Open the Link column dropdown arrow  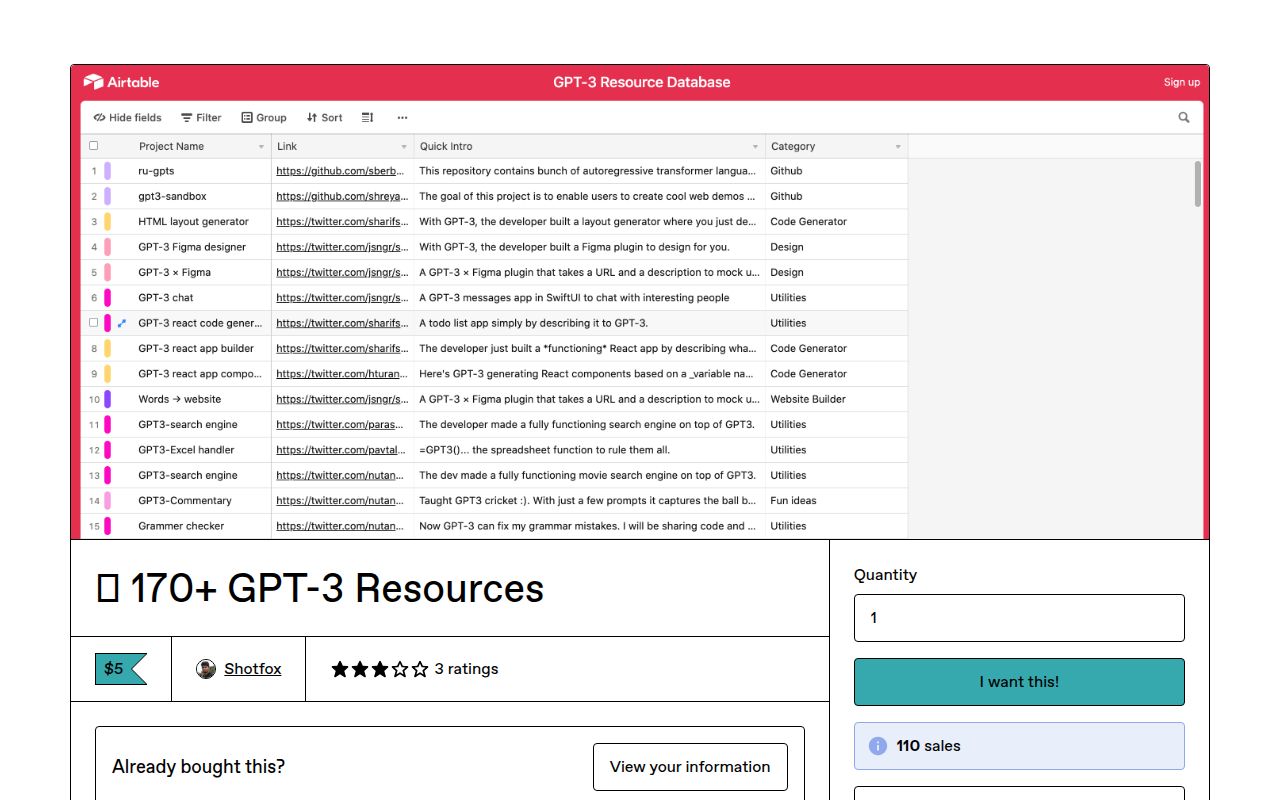click(404, 147)
